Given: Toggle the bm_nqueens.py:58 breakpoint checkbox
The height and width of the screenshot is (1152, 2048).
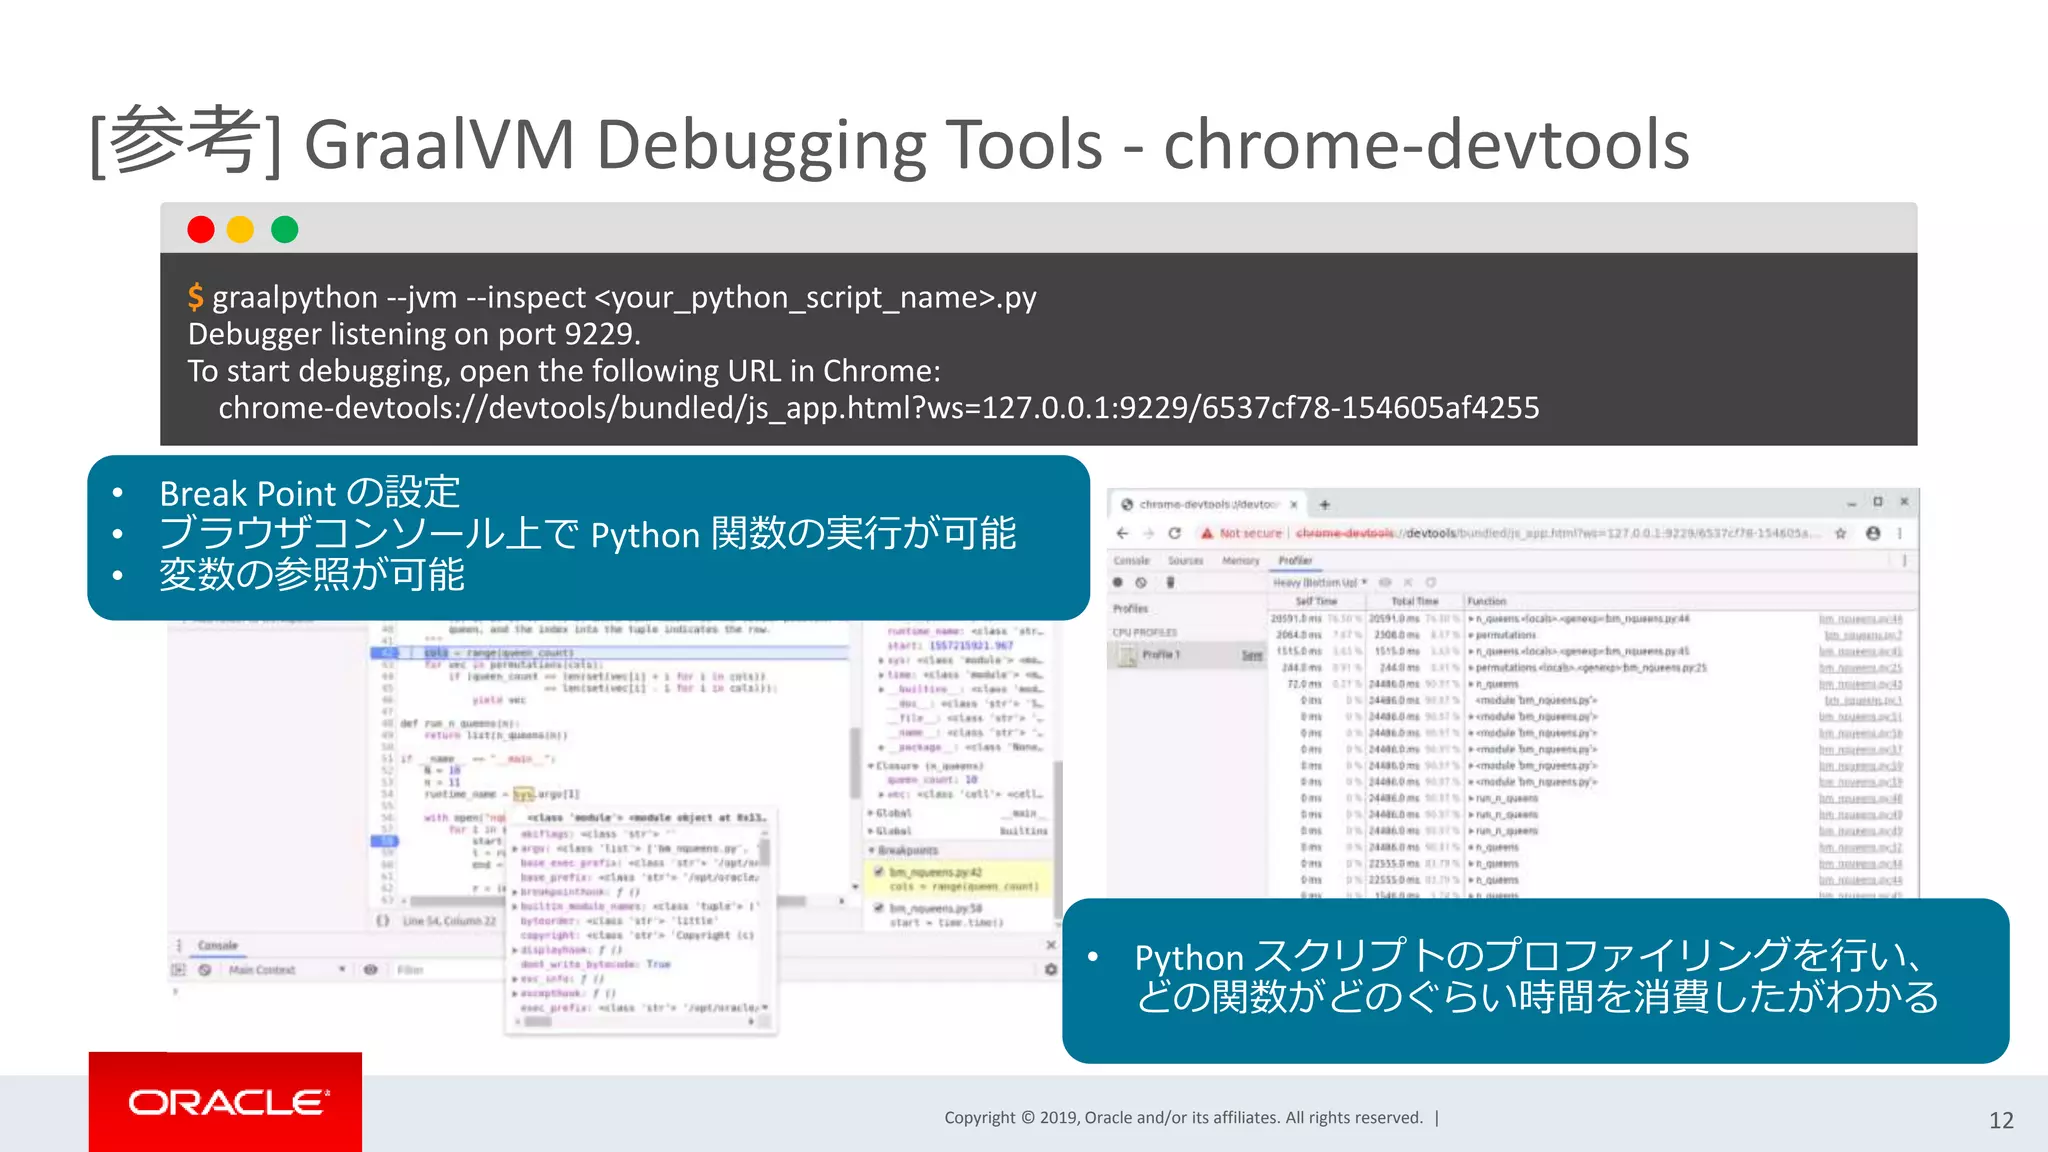Looking at the screenshot, I should click(879, 908).
